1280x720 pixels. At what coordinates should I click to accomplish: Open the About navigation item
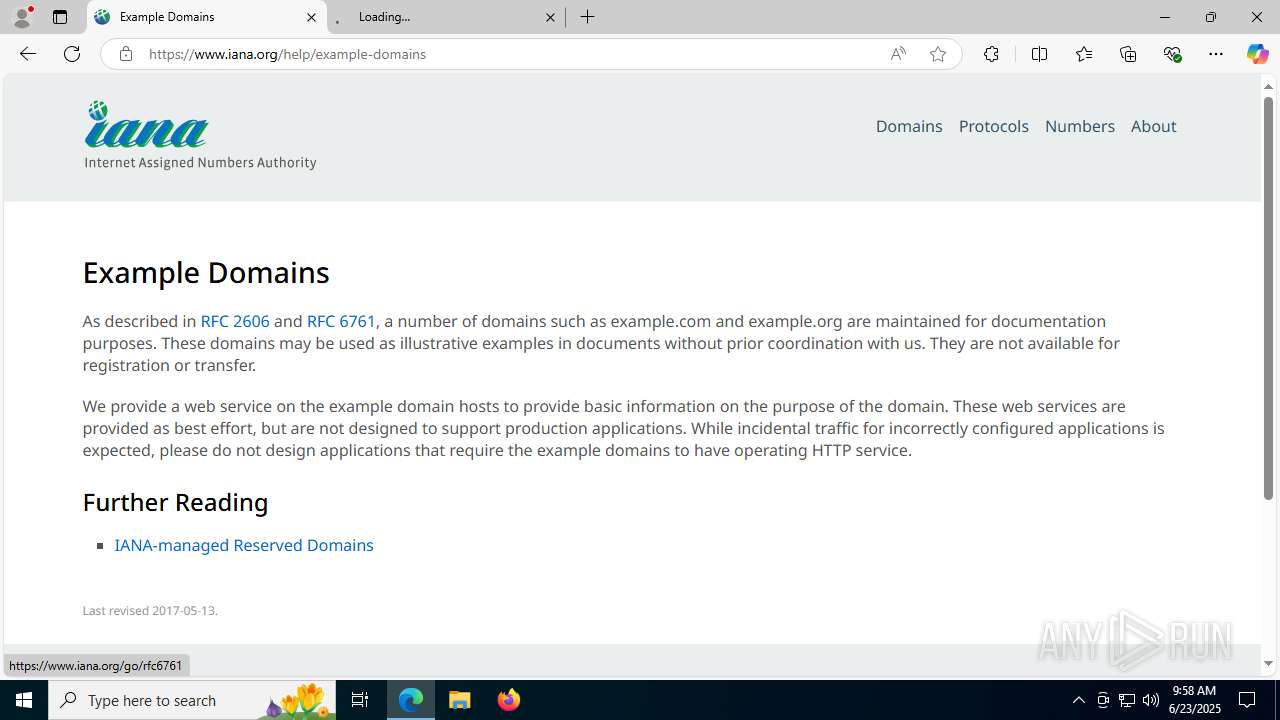point(1153,126)
